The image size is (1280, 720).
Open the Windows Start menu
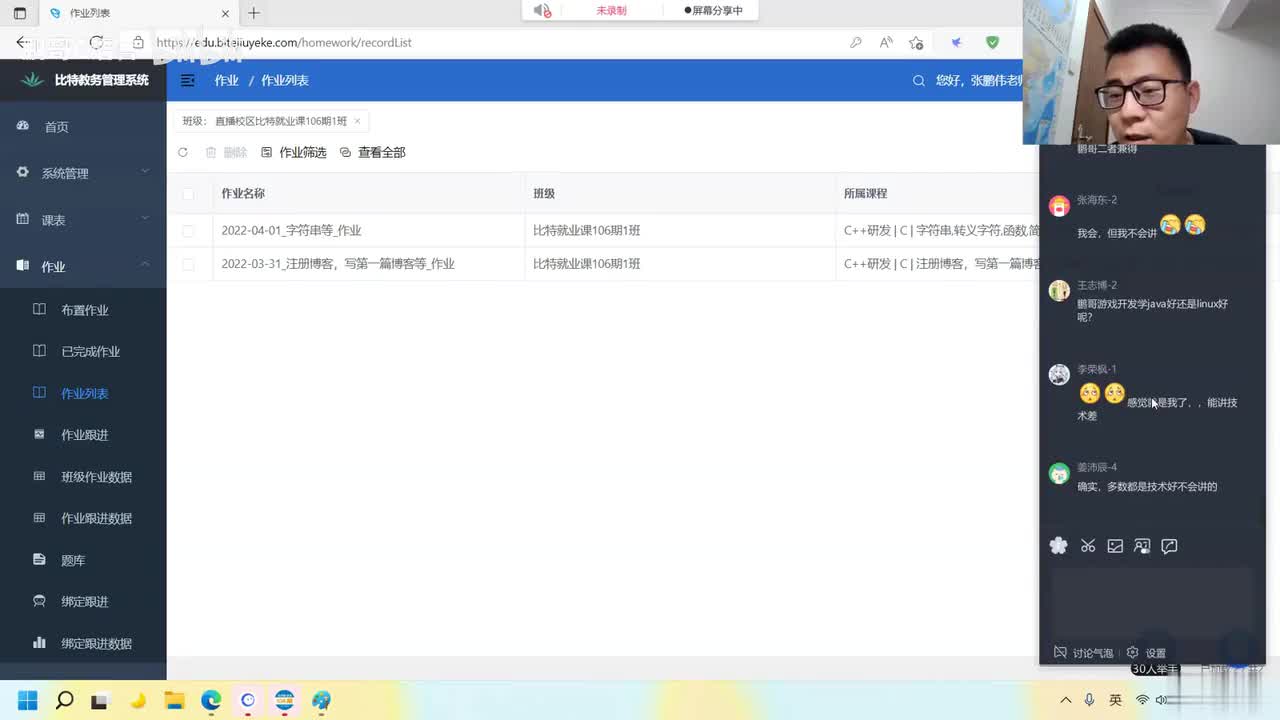click(x=27, y=700)
